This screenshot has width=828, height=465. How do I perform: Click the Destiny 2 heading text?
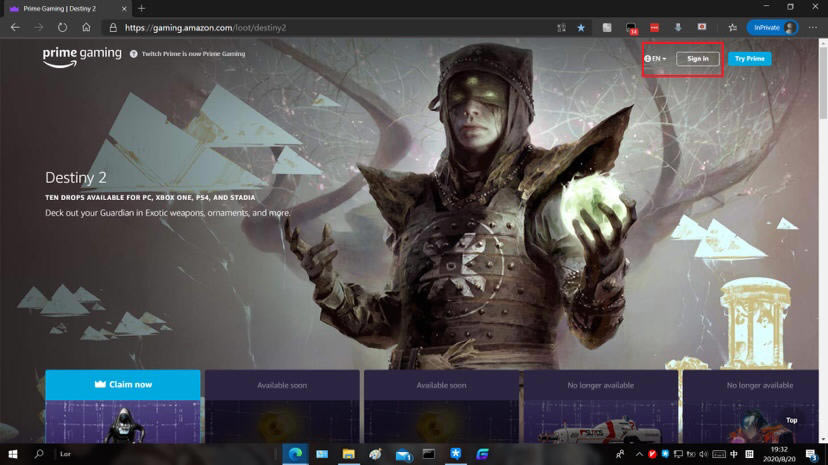pos(76,177)
